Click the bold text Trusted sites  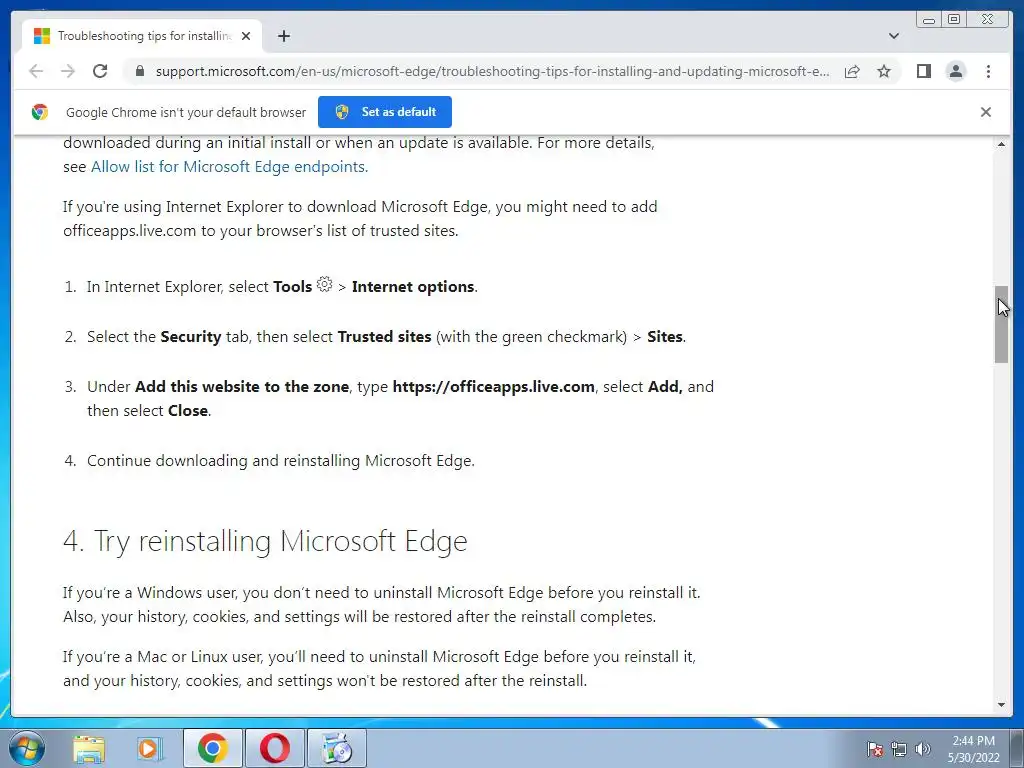click(x=384, y=337)
